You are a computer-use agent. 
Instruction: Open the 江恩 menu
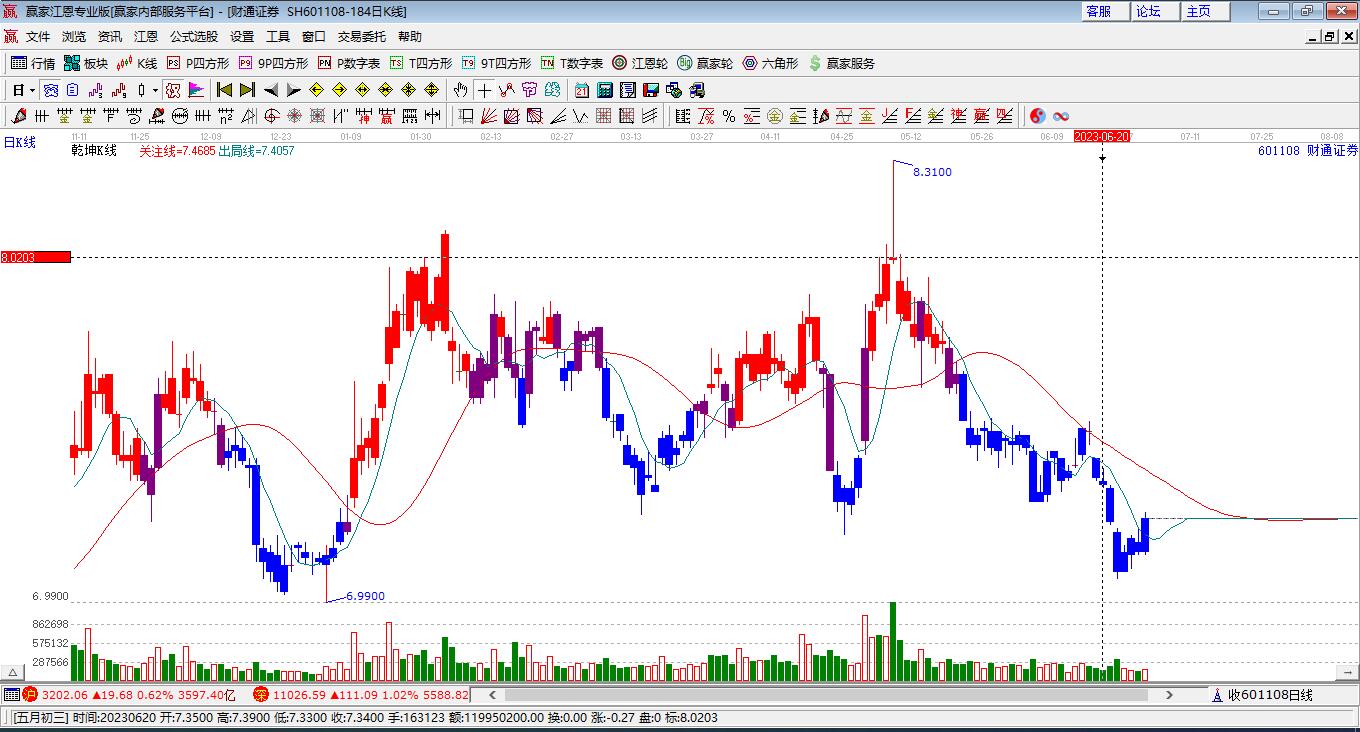click(x=146, y=37)
